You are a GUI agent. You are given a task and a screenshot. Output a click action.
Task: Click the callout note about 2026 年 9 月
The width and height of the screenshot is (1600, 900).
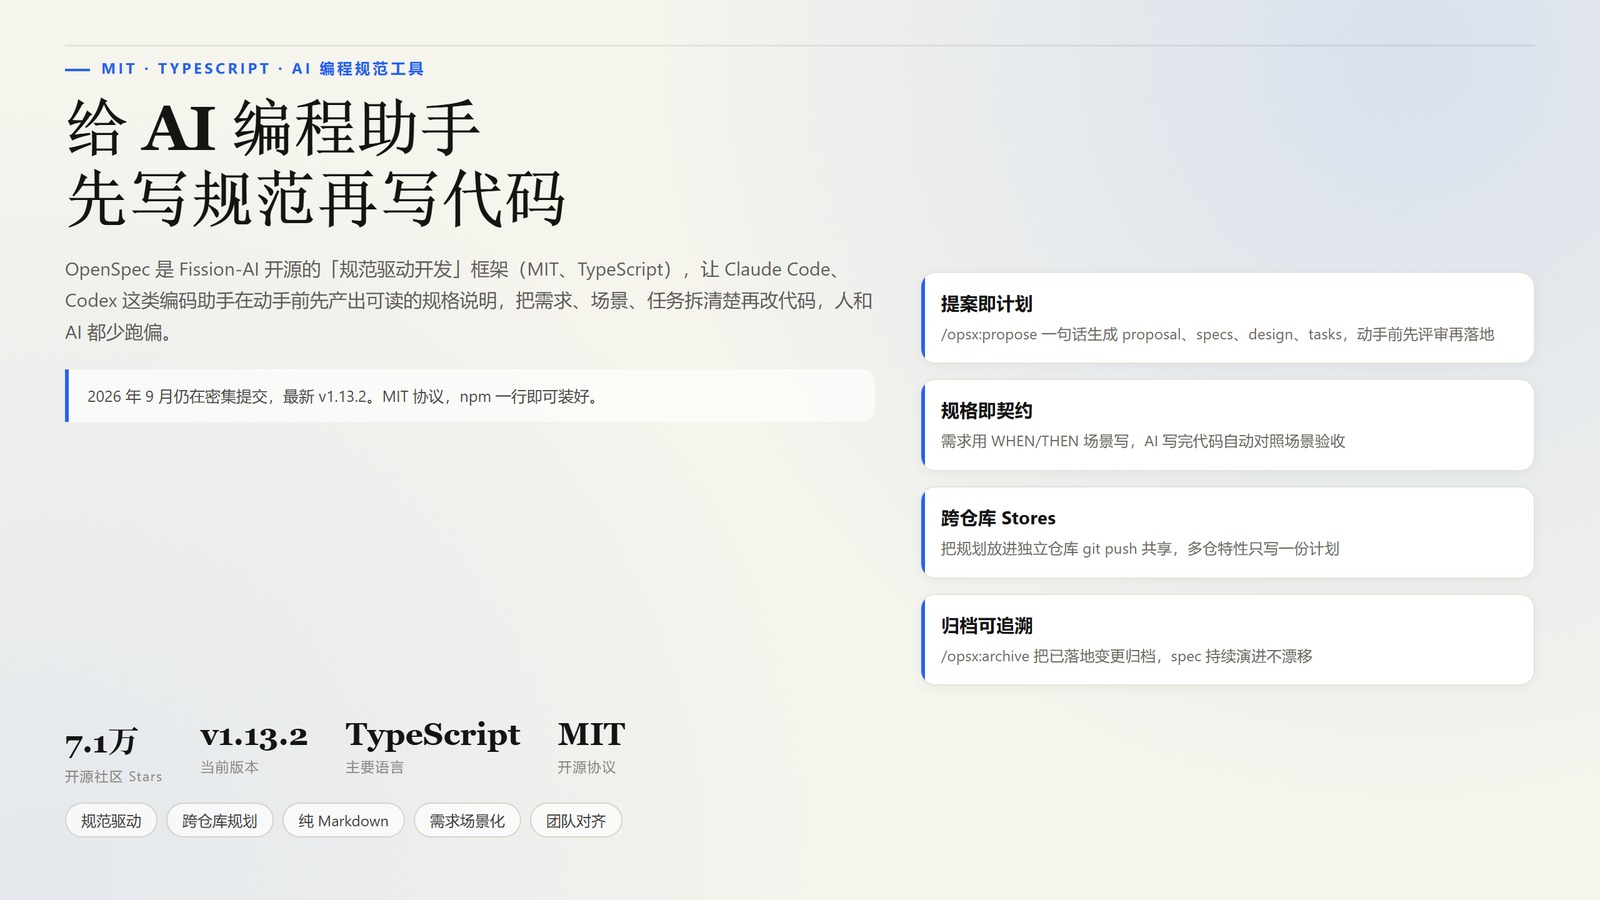tap(470, 396)
